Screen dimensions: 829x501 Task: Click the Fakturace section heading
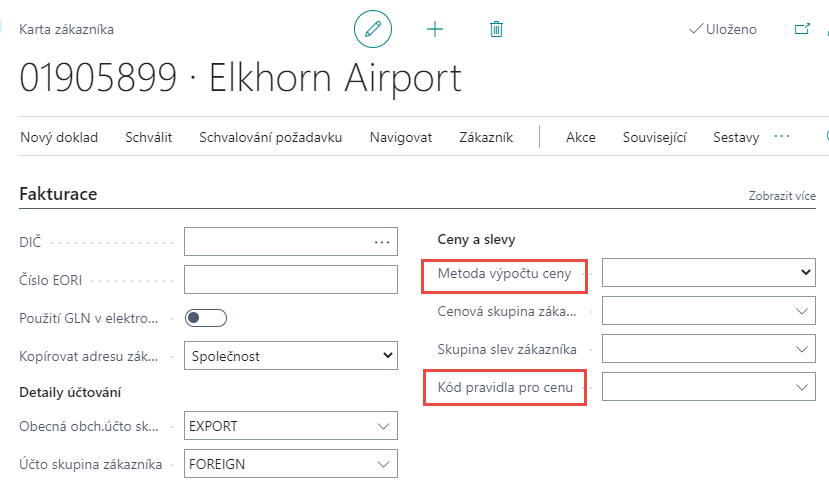58,194
